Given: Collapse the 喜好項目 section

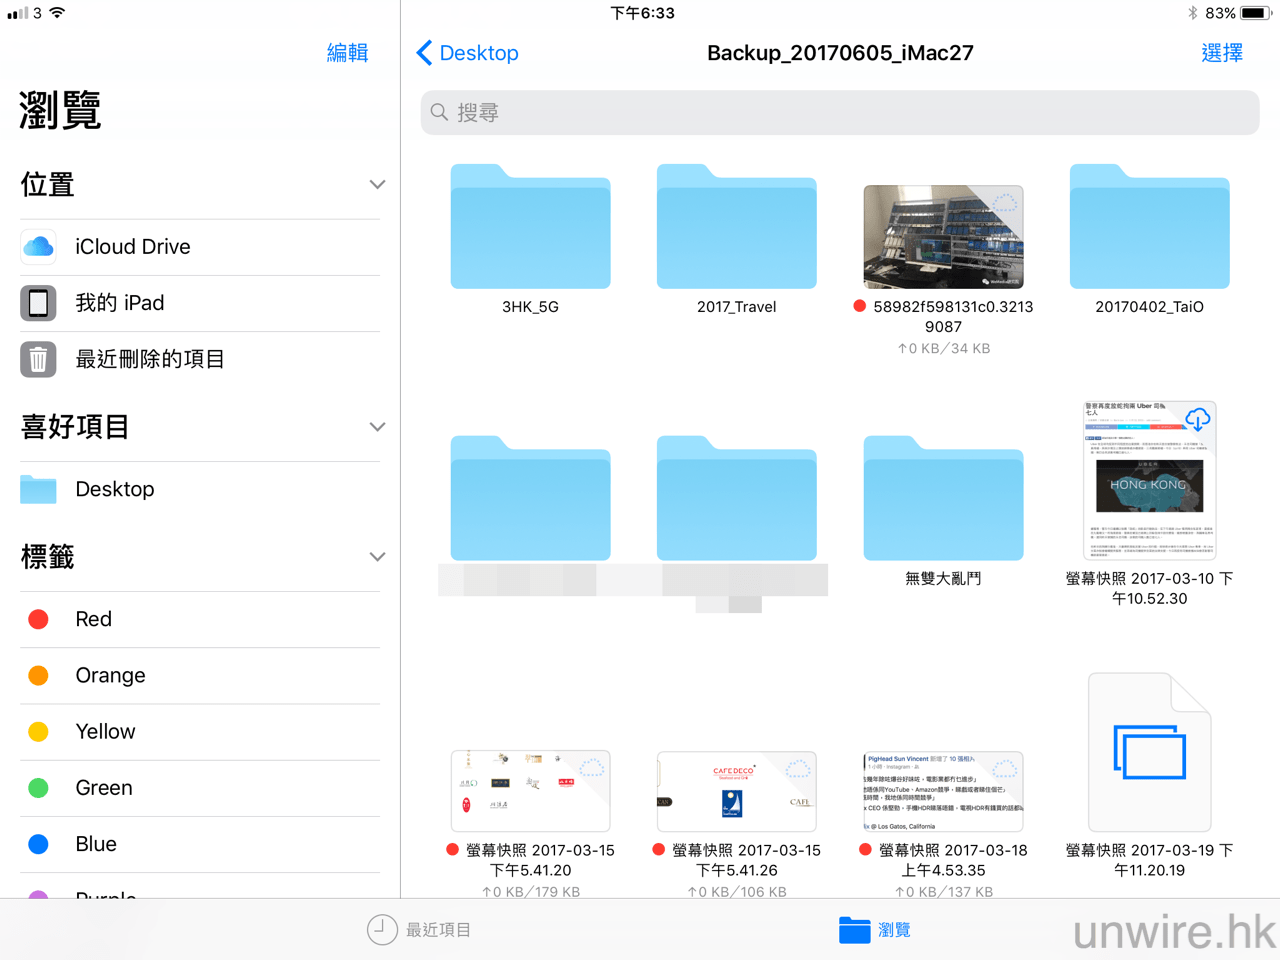Looking at the screenshot, I should [x=377, y=427].
